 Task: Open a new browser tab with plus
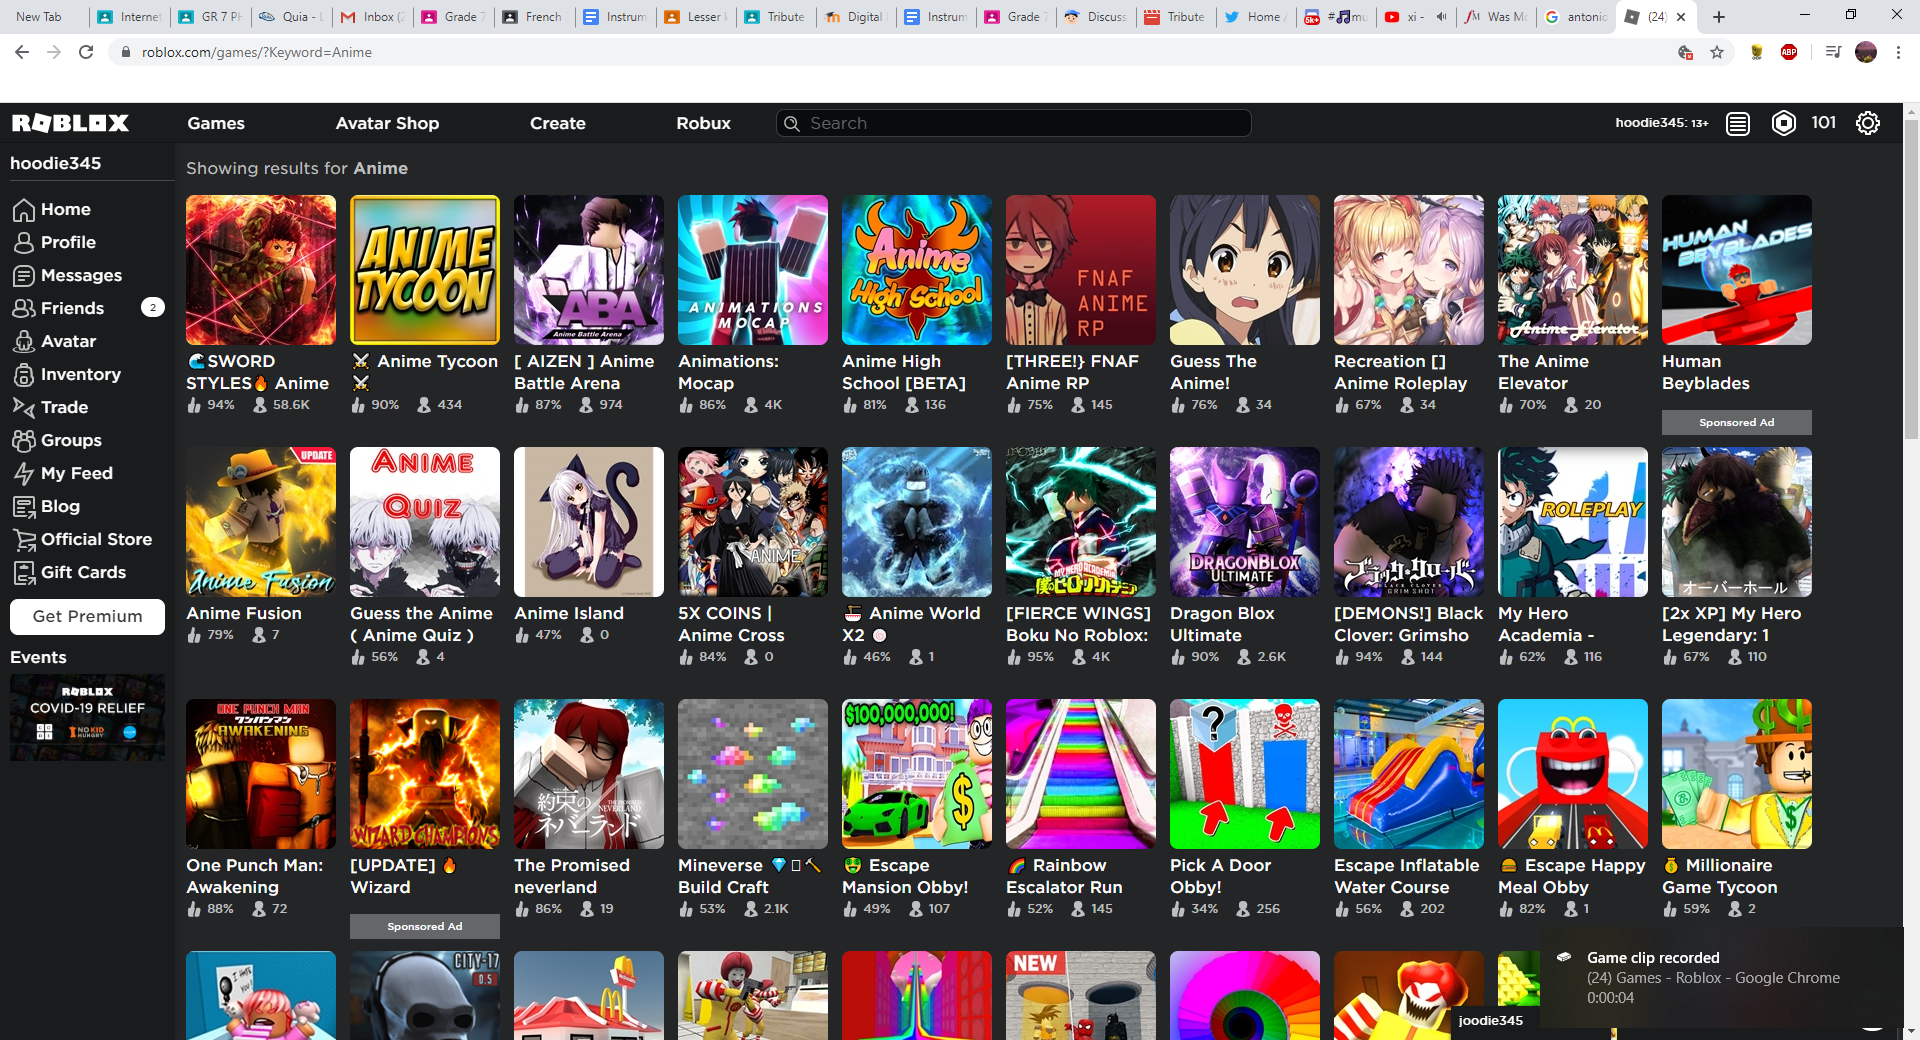(x=1719, y=17)
